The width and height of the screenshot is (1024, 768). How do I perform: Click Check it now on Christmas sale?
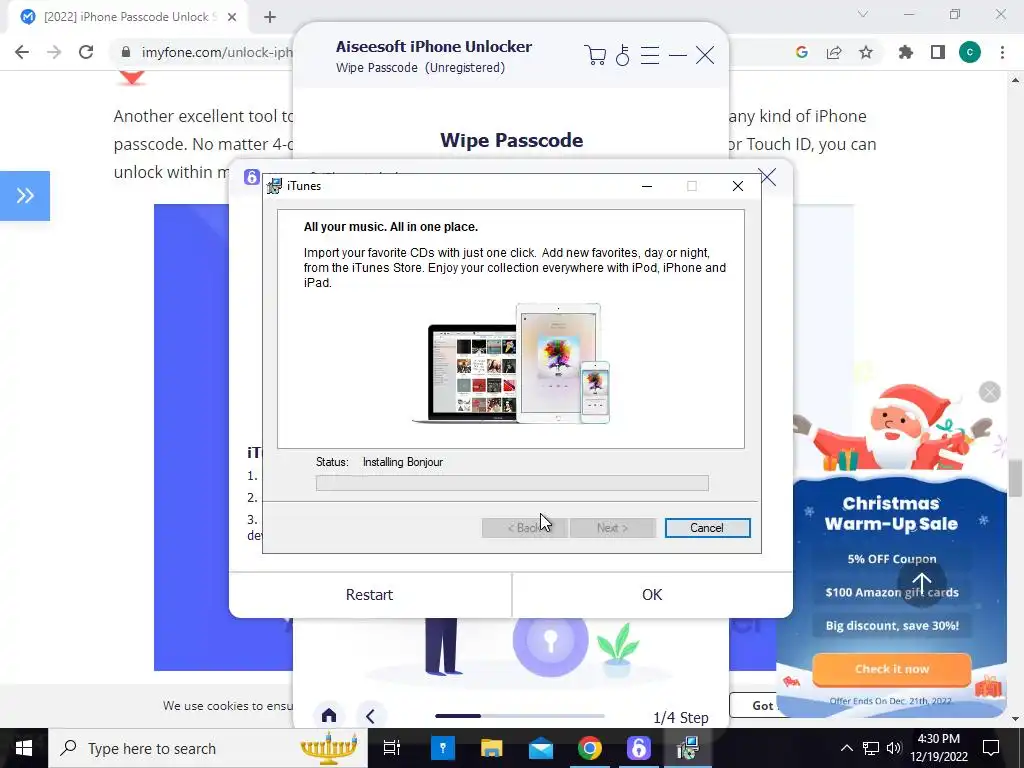pyautogui.click(x=892, y=669)
